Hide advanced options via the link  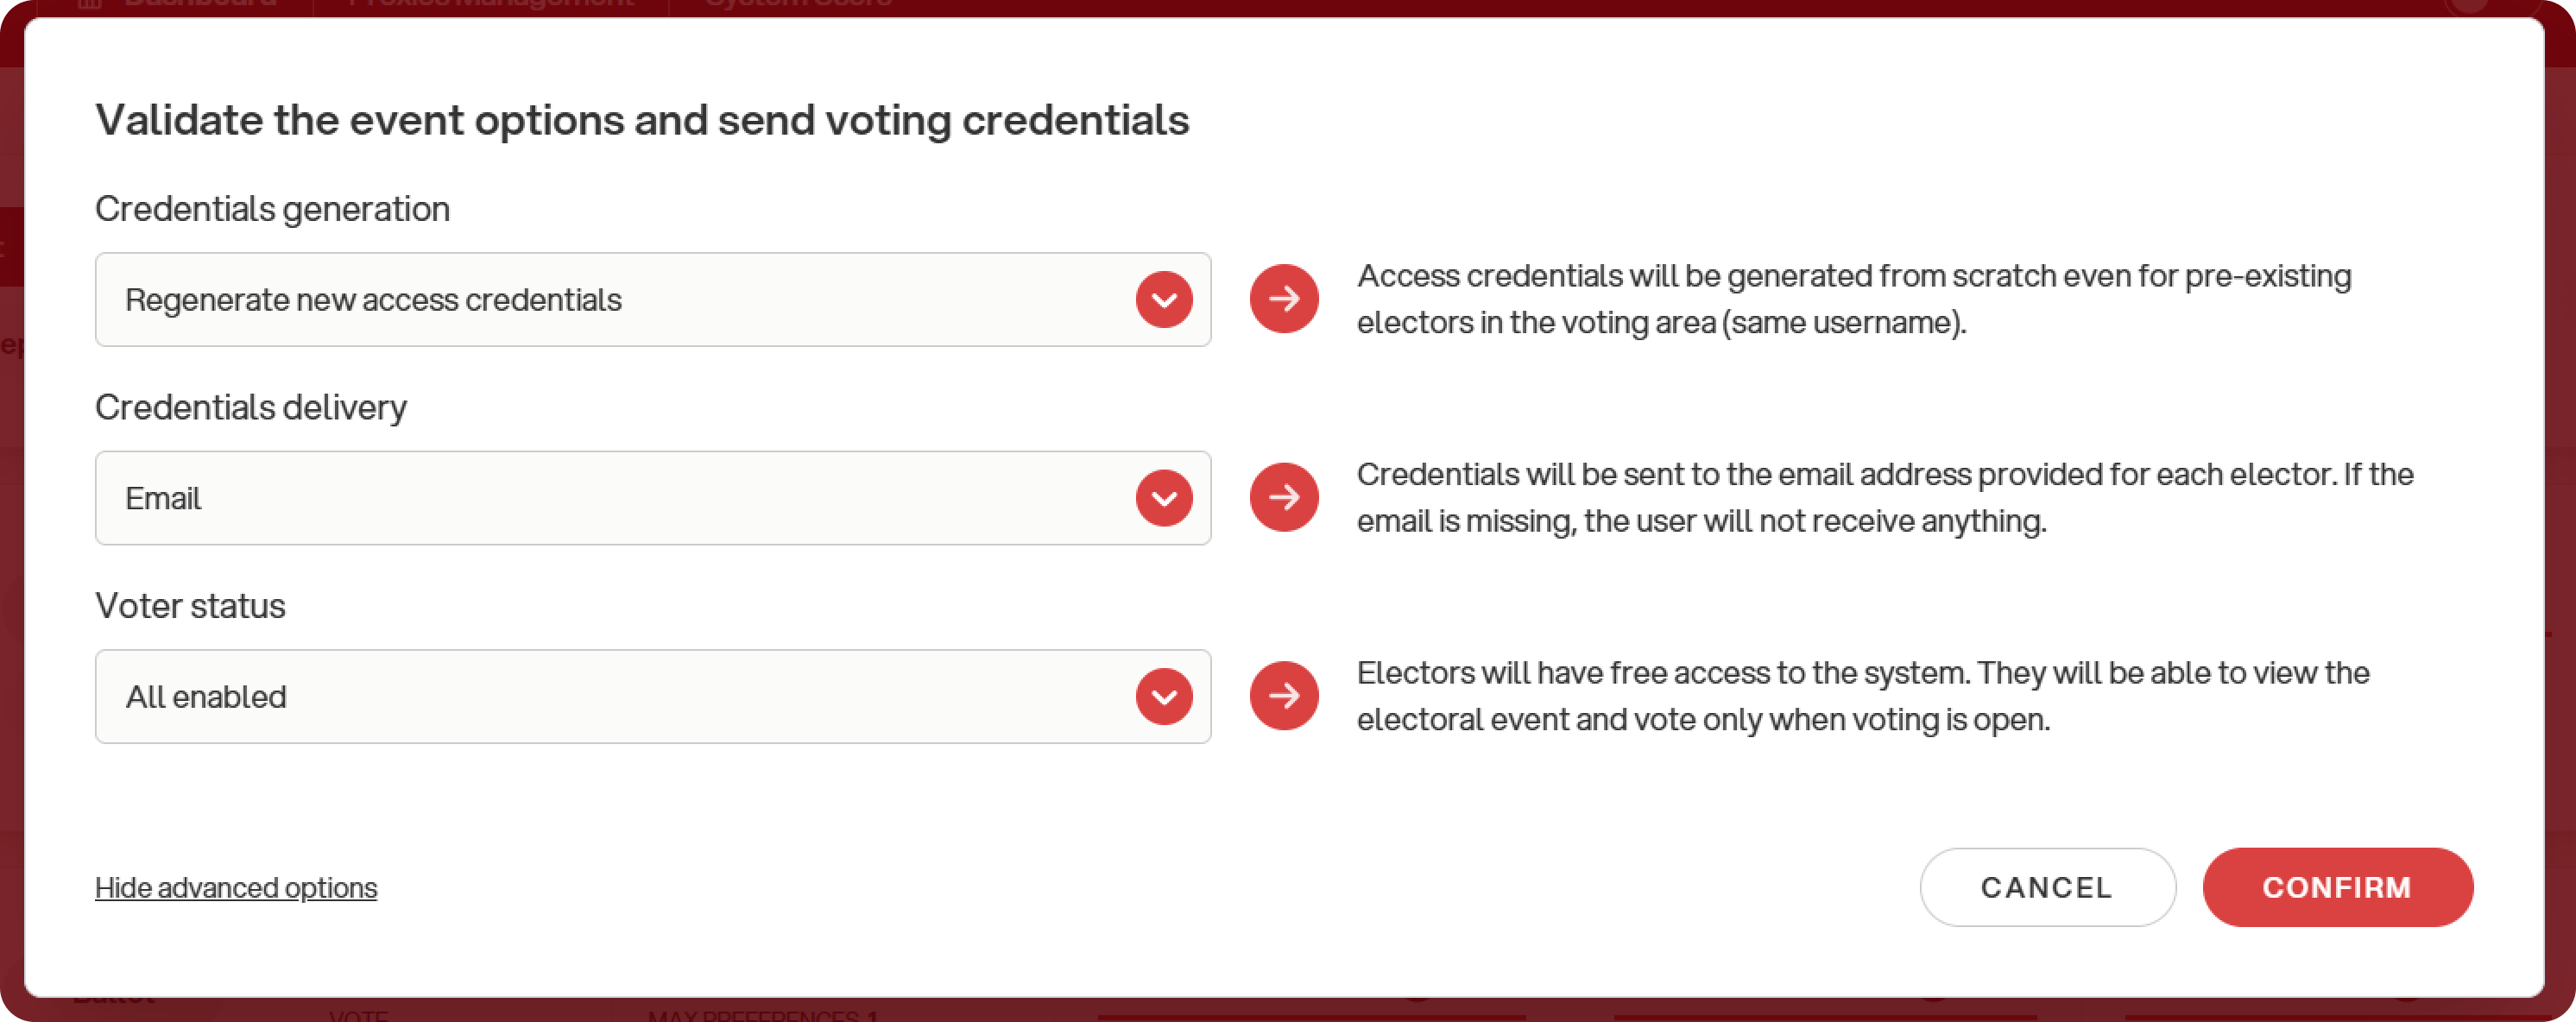click(236, 888)
